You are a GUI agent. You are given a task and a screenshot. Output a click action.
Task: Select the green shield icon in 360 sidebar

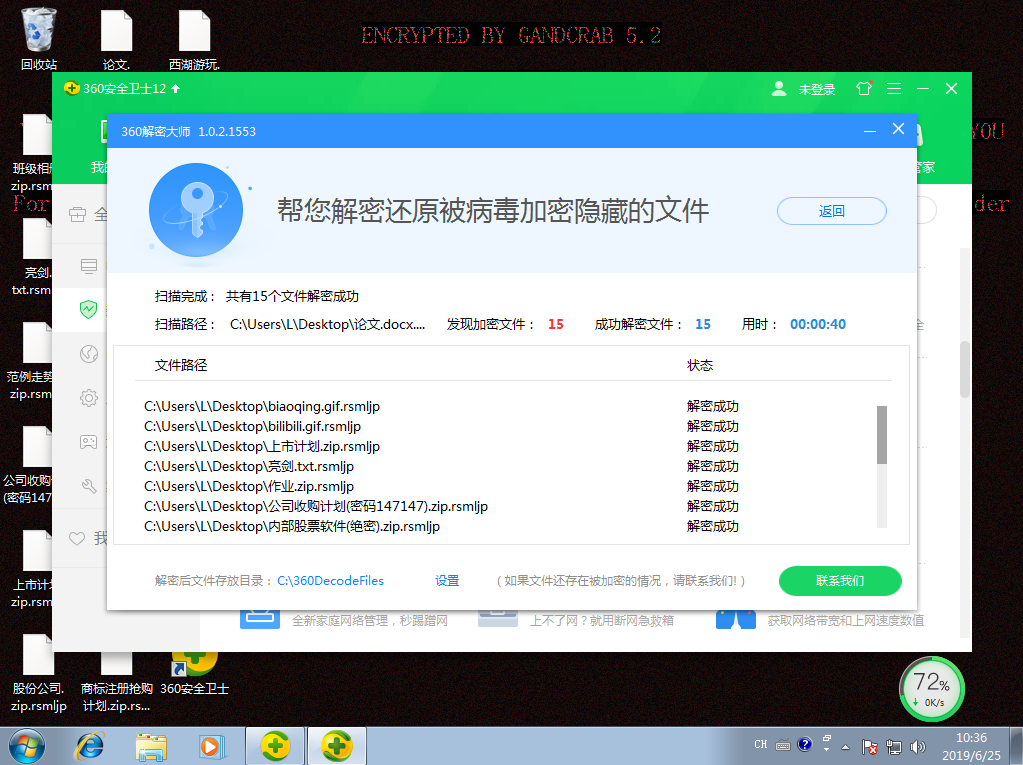(x=88, y=309)
